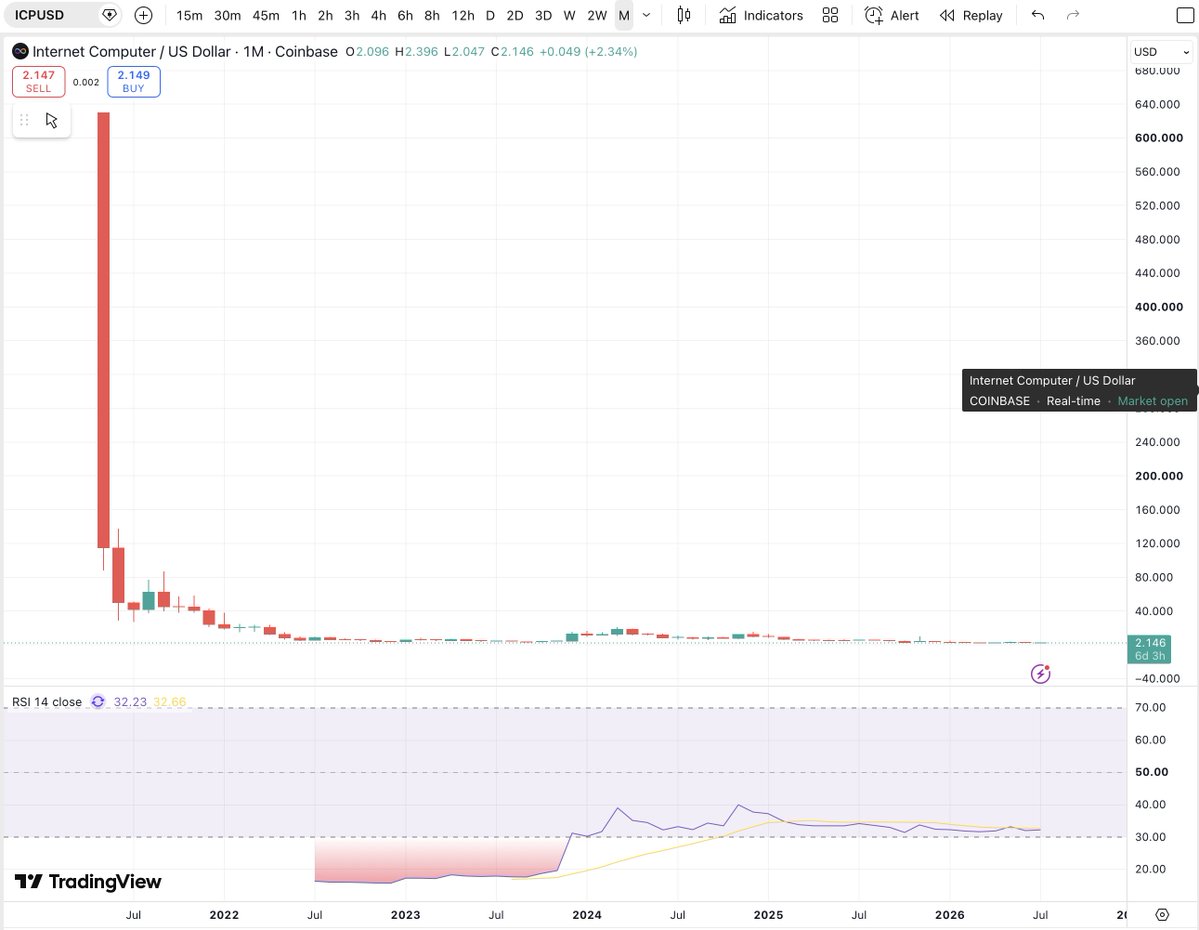
Task: Create an Alert
Action: pyautogui.click(x=892, y=15)
